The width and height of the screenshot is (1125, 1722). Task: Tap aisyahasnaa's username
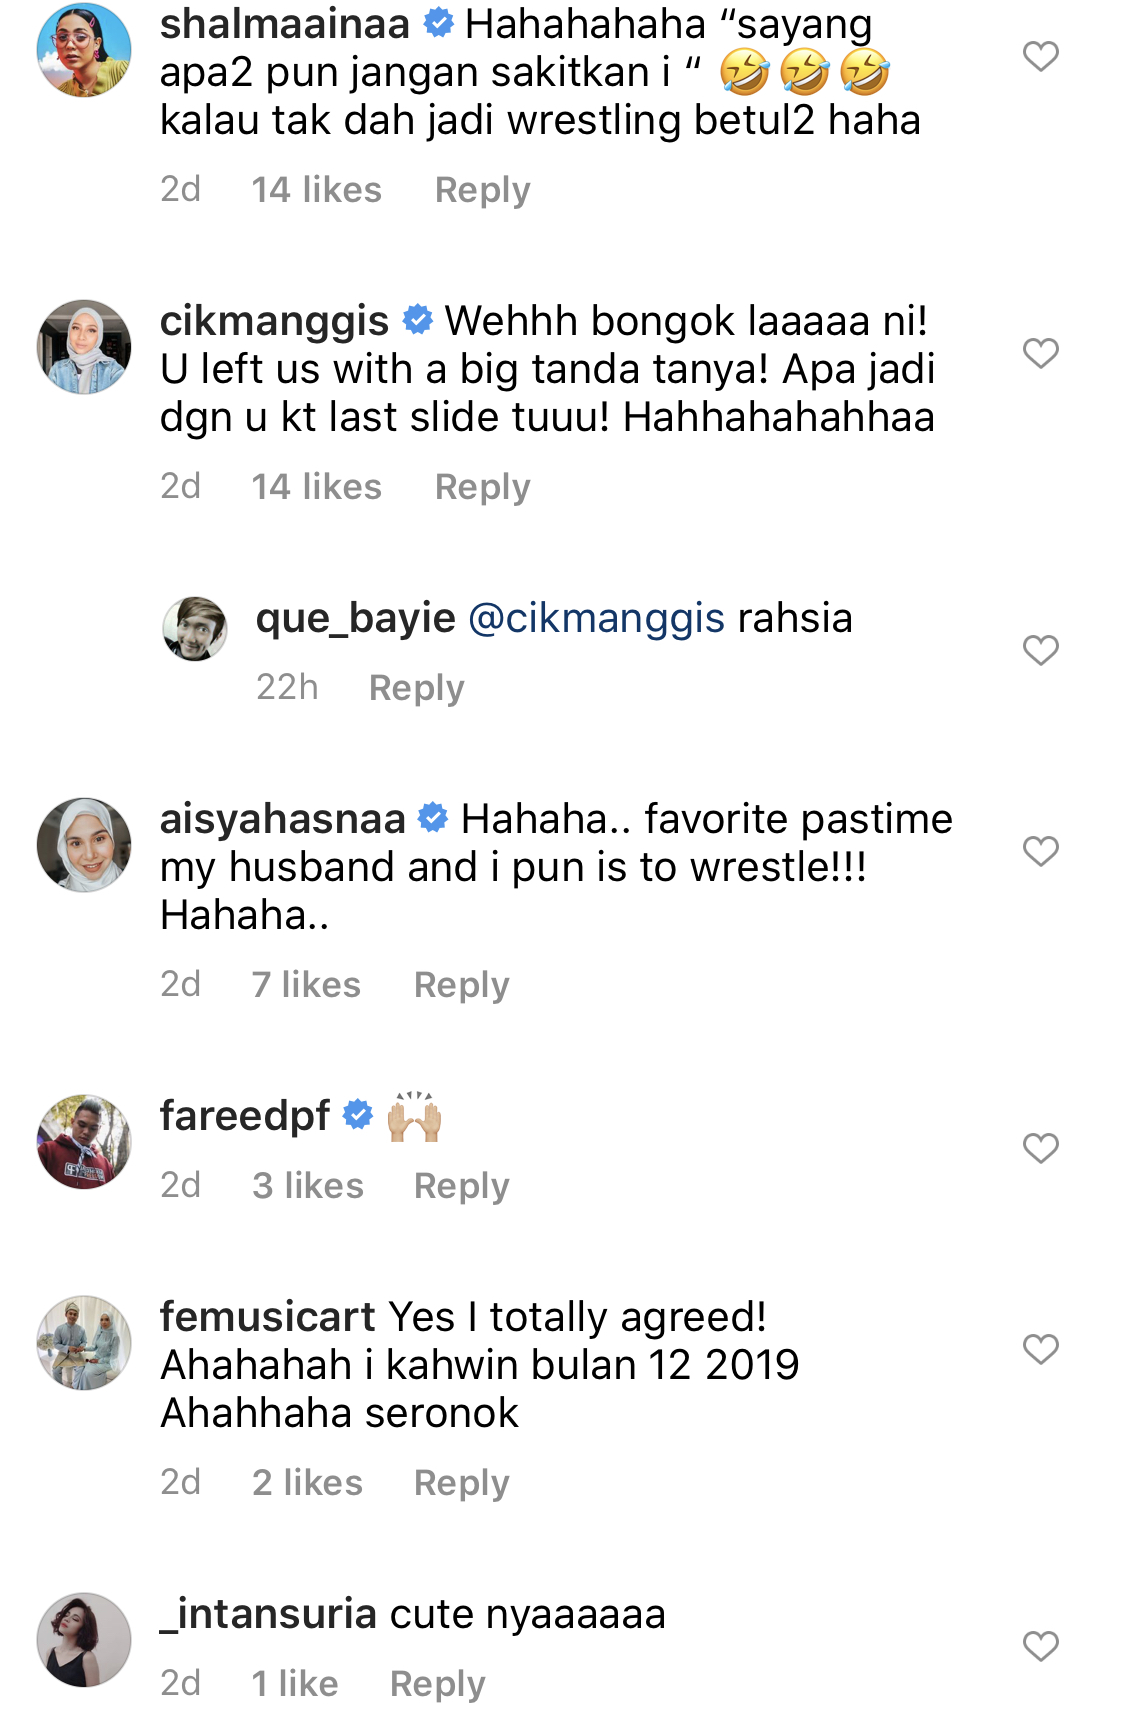282,819
